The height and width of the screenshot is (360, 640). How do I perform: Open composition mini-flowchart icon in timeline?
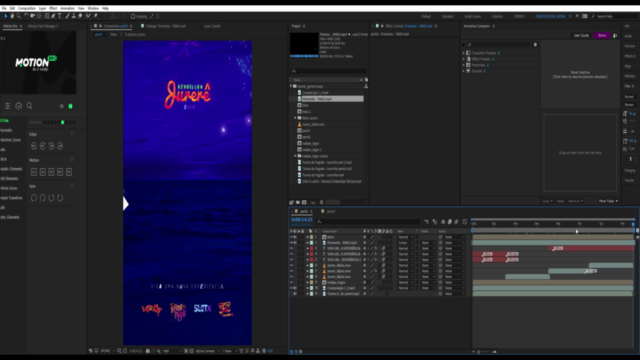(427, 222)
